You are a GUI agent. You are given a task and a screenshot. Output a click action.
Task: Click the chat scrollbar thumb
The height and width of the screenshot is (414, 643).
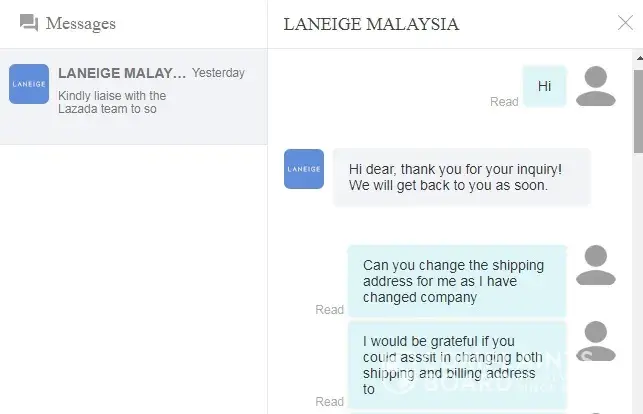(638, 111)
